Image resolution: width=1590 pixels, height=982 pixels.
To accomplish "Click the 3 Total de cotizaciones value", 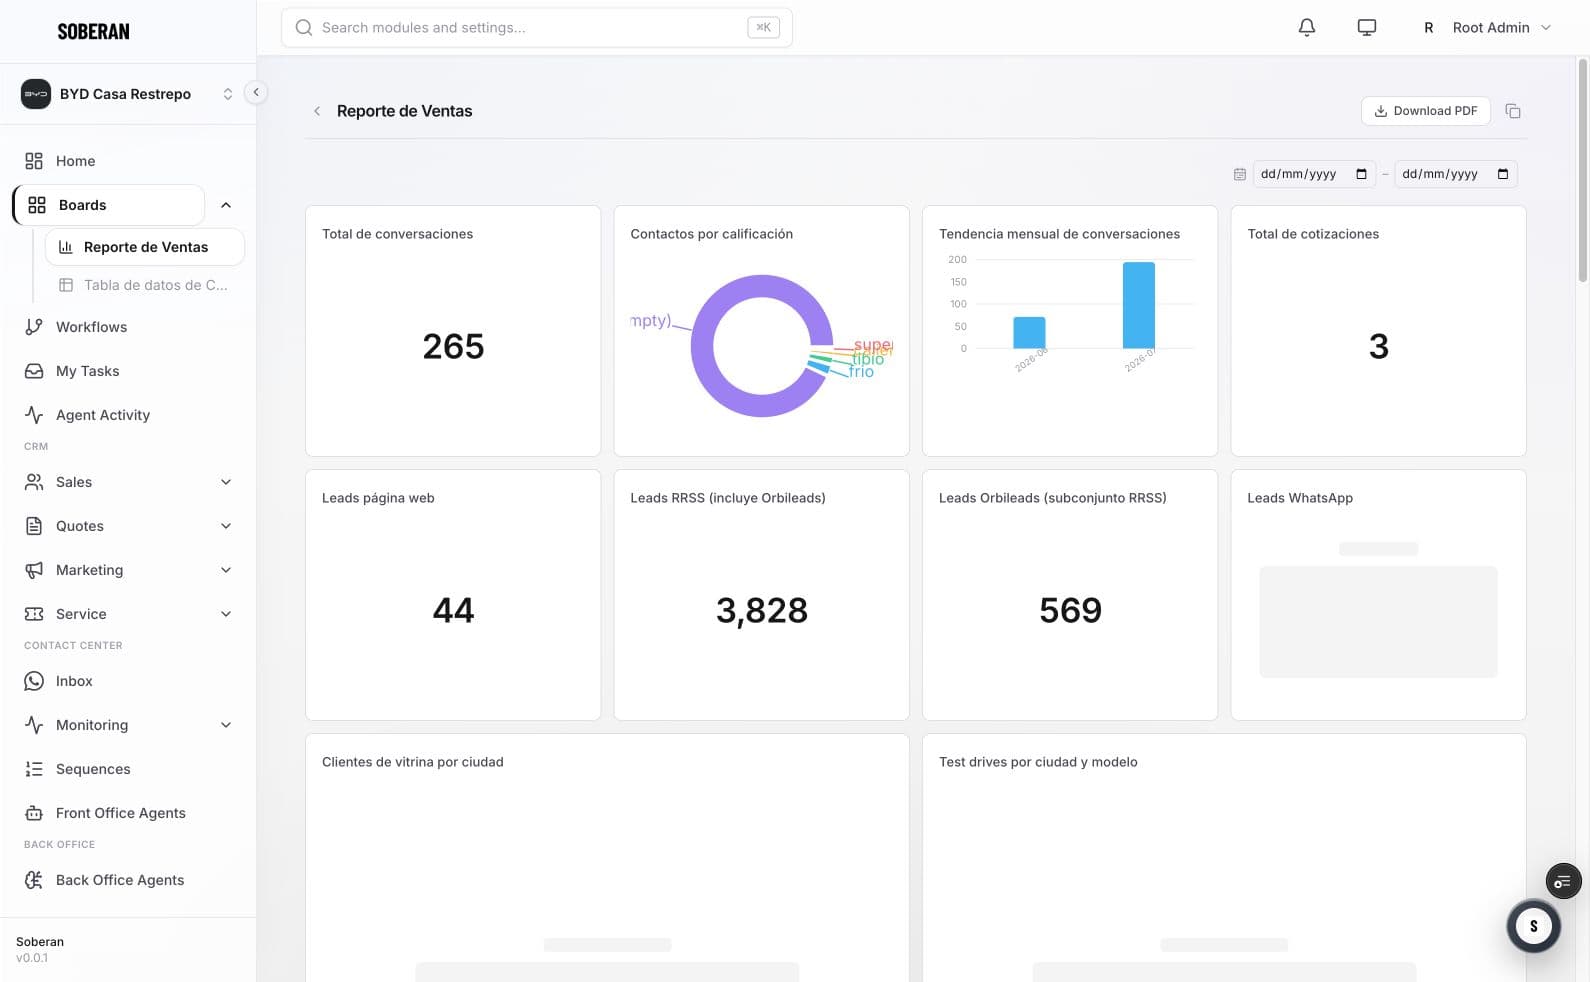I will (x=1378, y=347).
